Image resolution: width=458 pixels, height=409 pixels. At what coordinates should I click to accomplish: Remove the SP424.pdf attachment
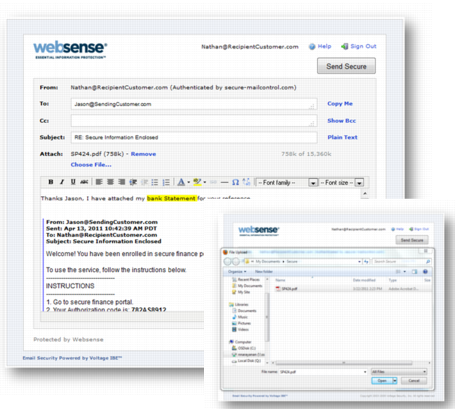(x=143, y=154)
